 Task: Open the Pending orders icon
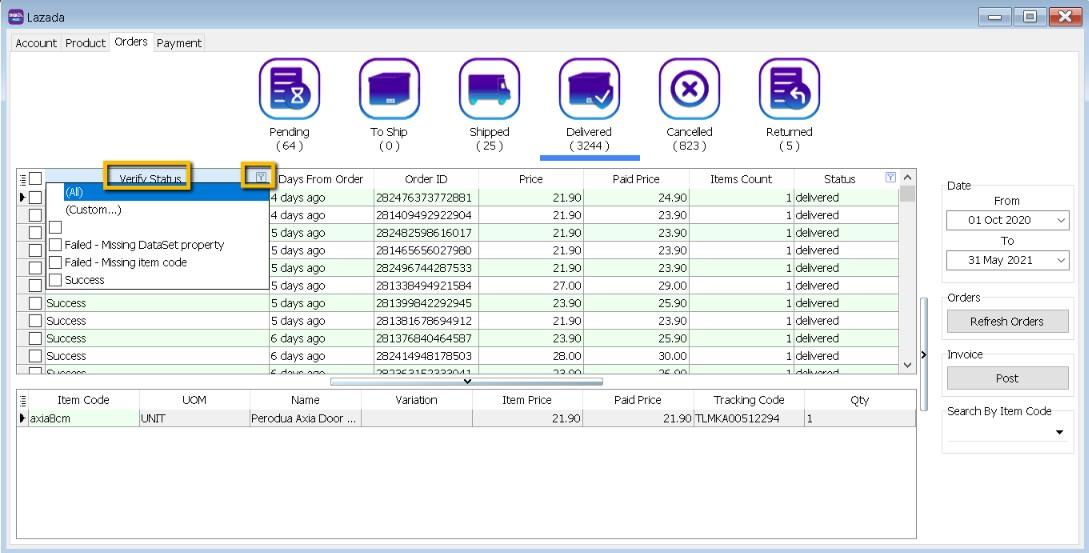(289, 90)
